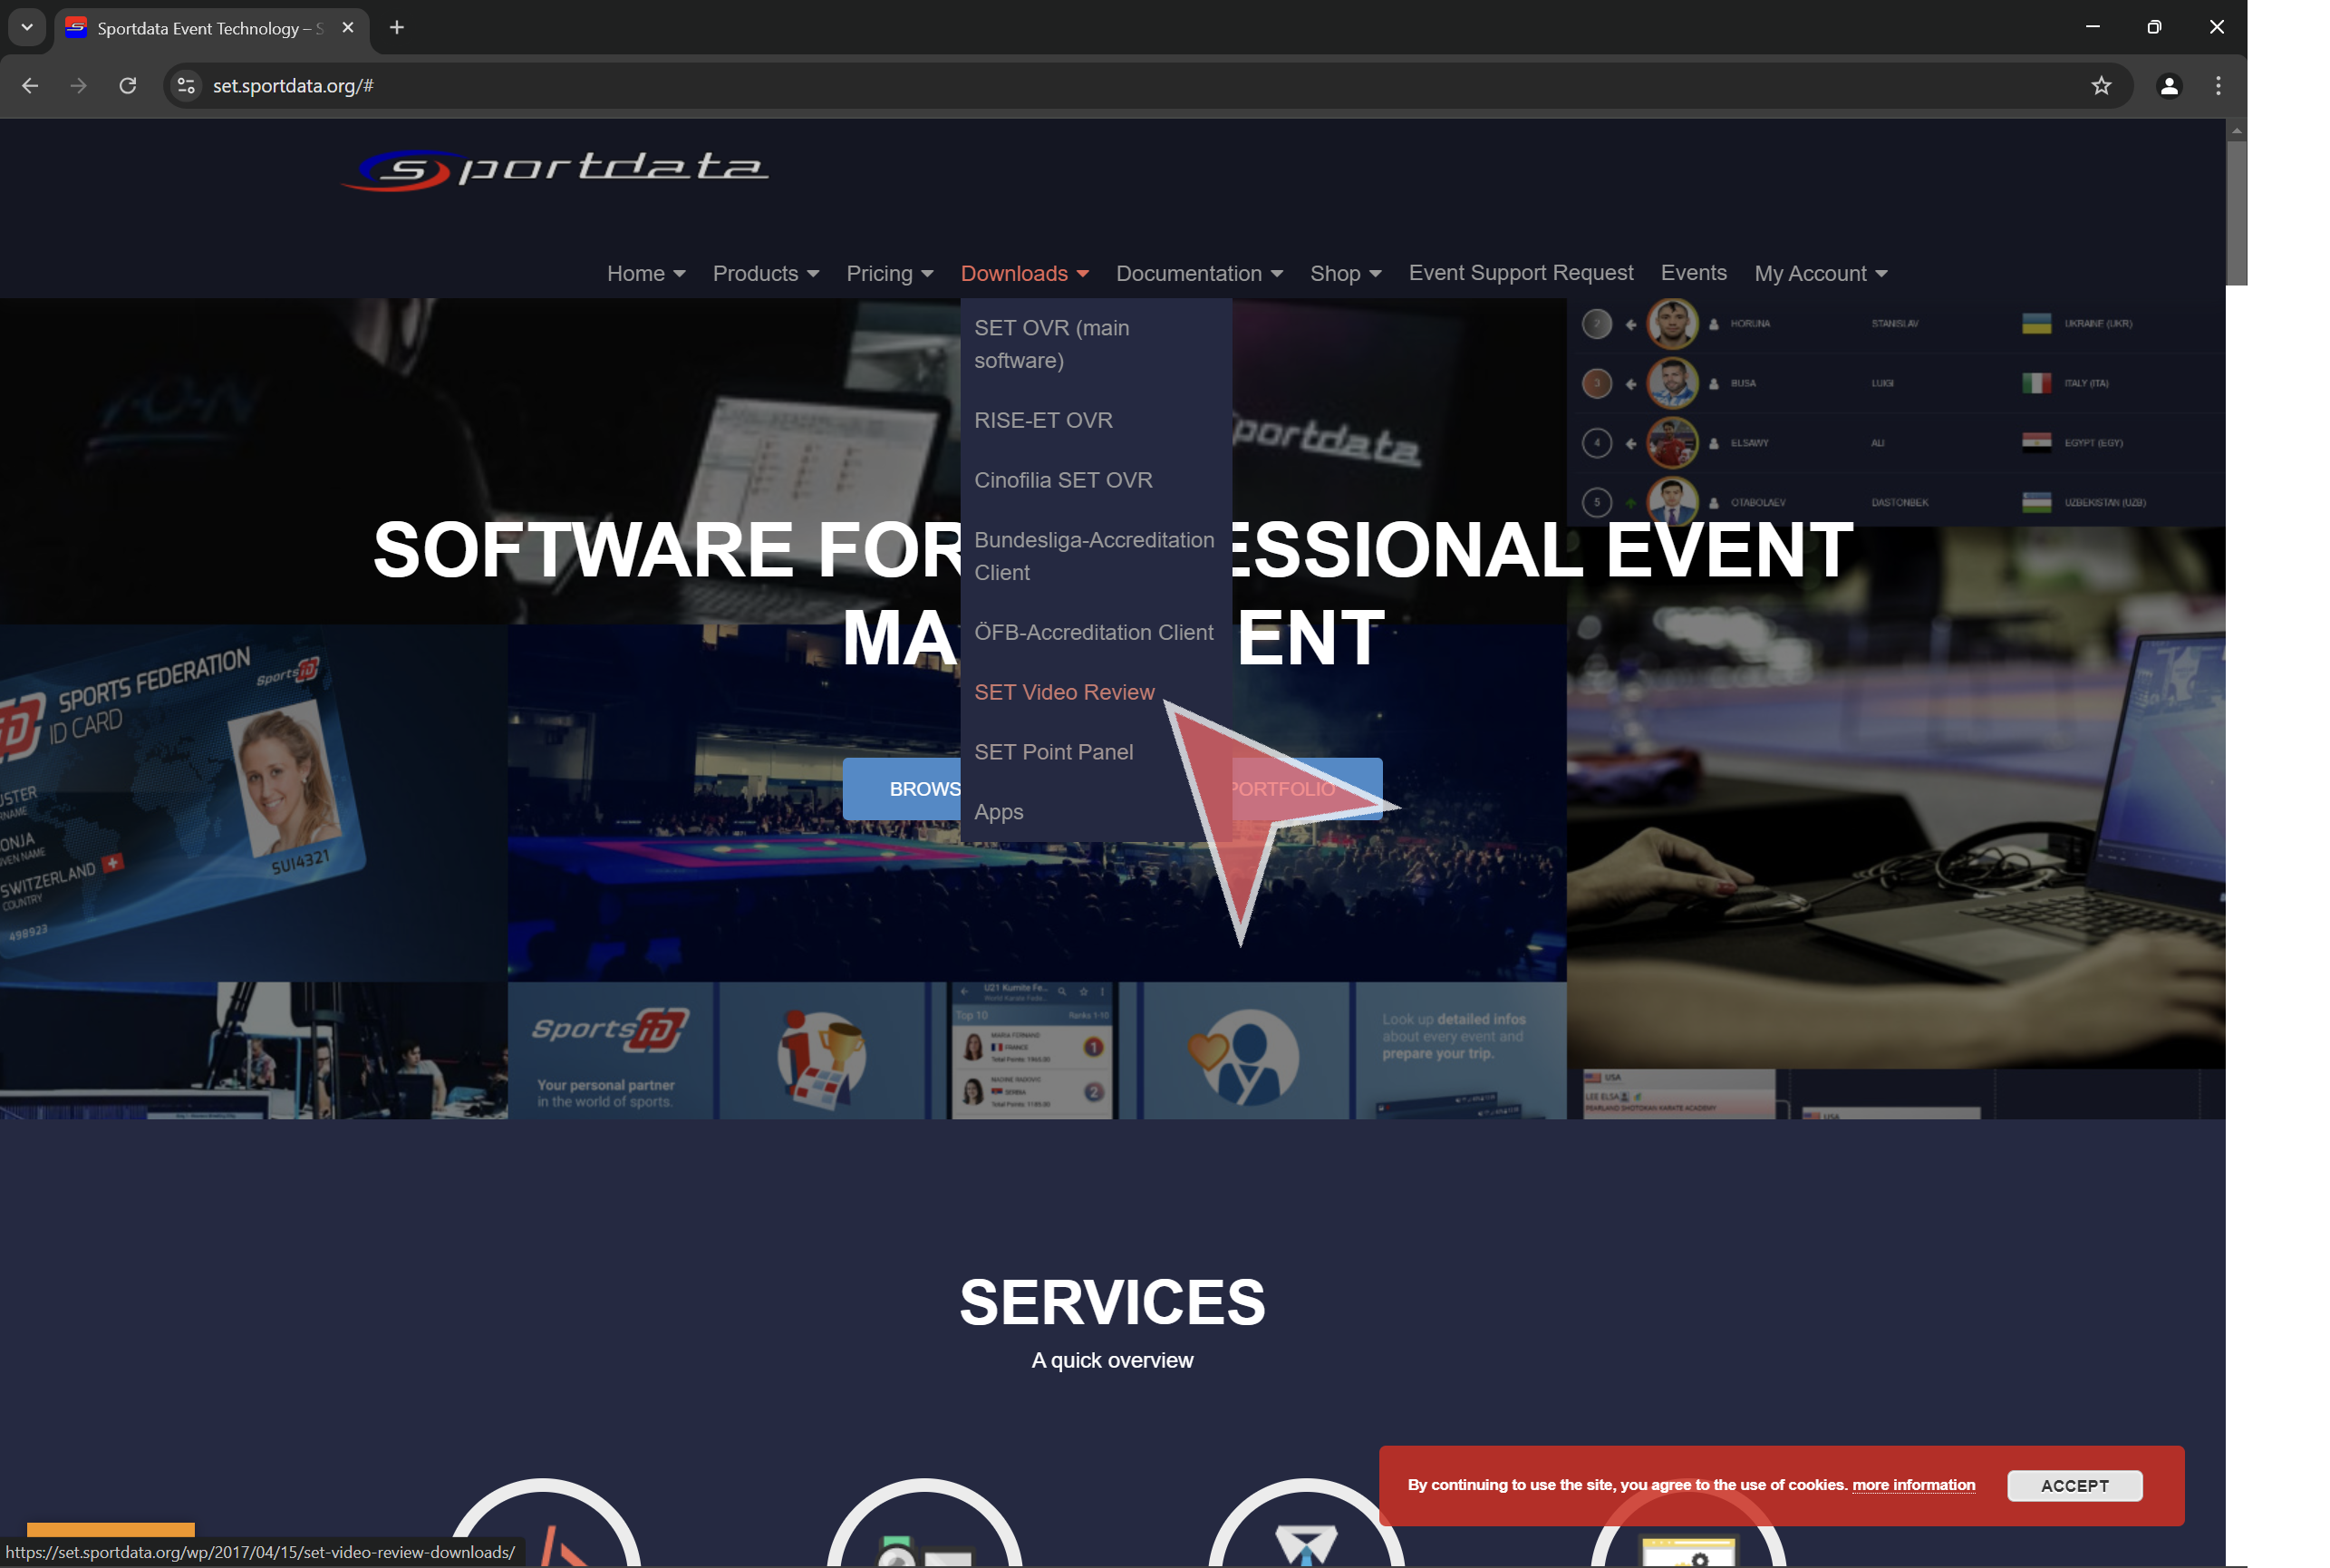
Task: Restore down the browser window
Action: [x=2154, y=27]
